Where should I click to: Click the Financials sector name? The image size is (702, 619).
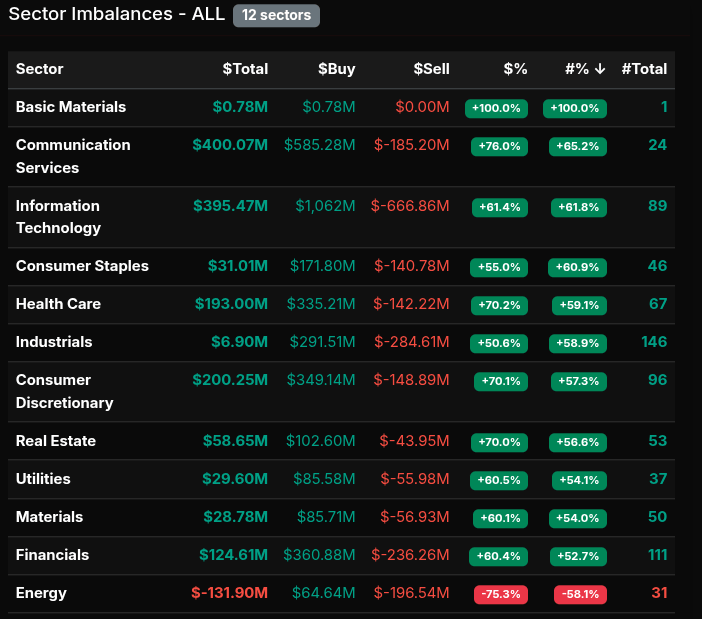(52, 555)
